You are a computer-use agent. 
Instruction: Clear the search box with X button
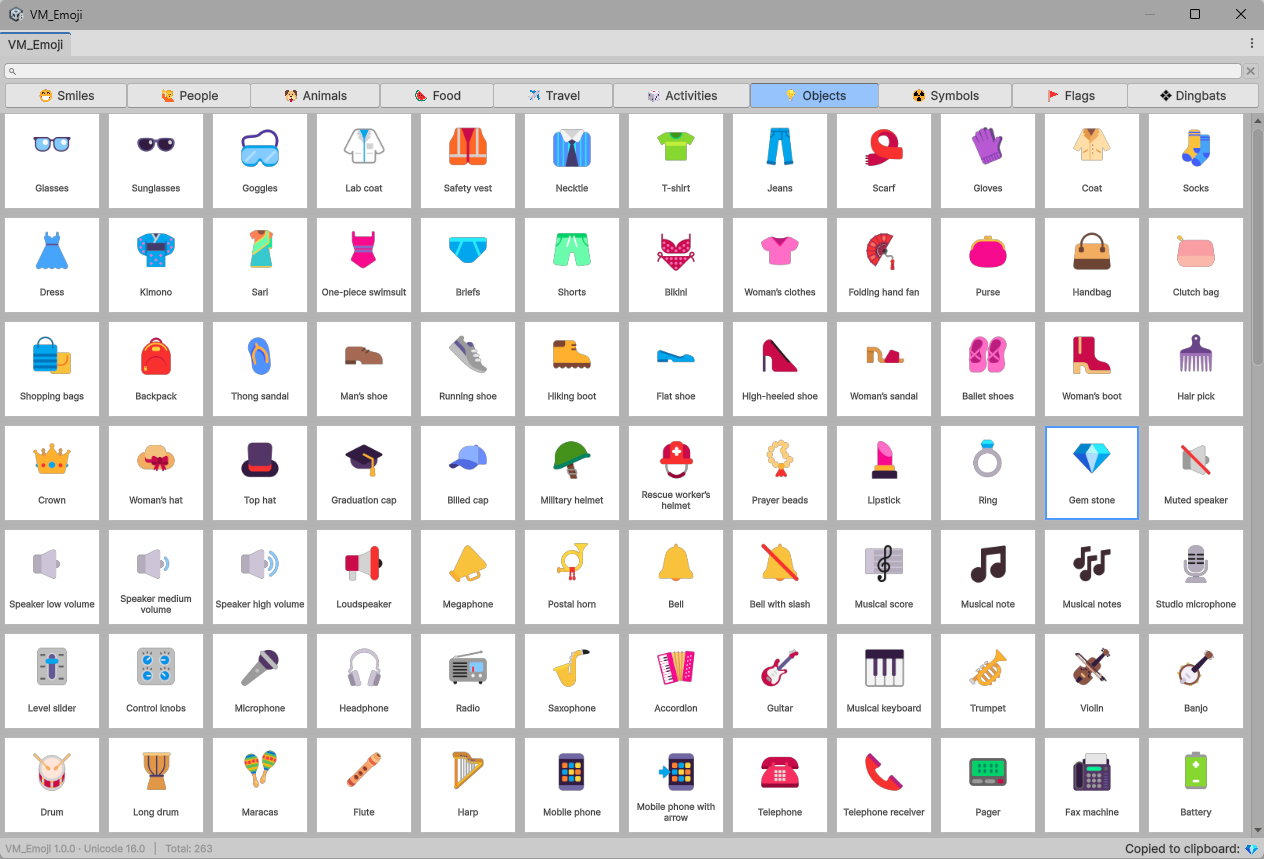point(1250,71)
